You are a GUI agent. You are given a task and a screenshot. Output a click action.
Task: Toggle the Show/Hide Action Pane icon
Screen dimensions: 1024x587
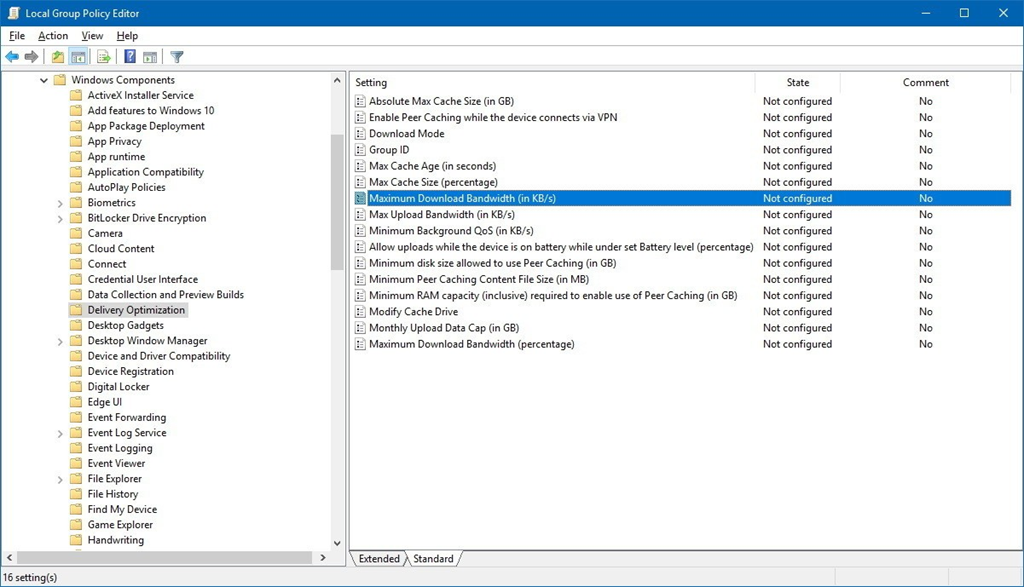pos(150,57)
